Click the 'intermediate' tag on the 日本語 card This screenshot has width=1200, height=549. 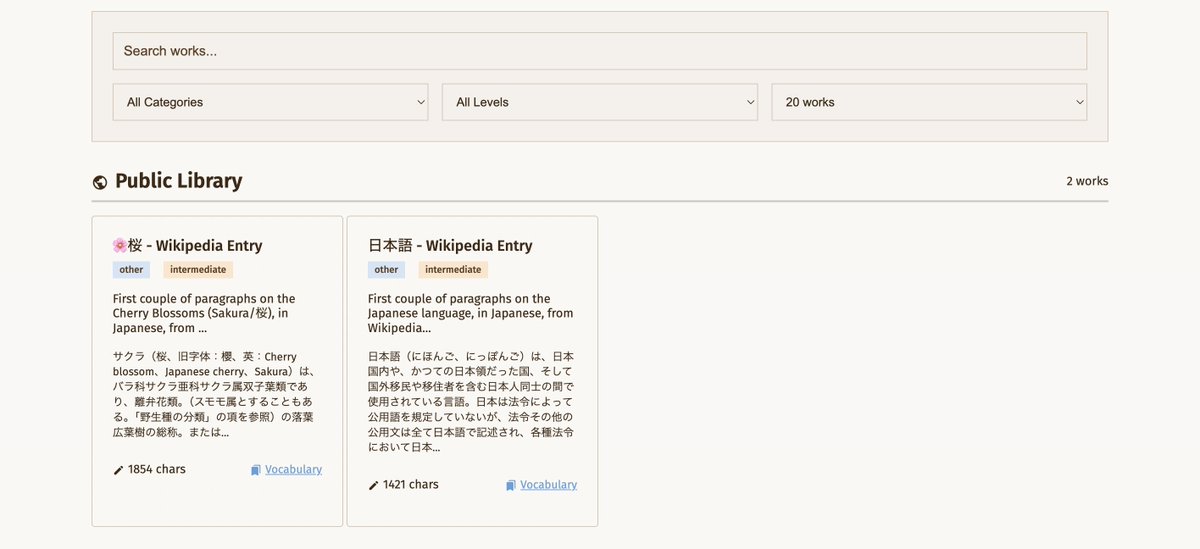pyautogui.click(x=453, y=270)
